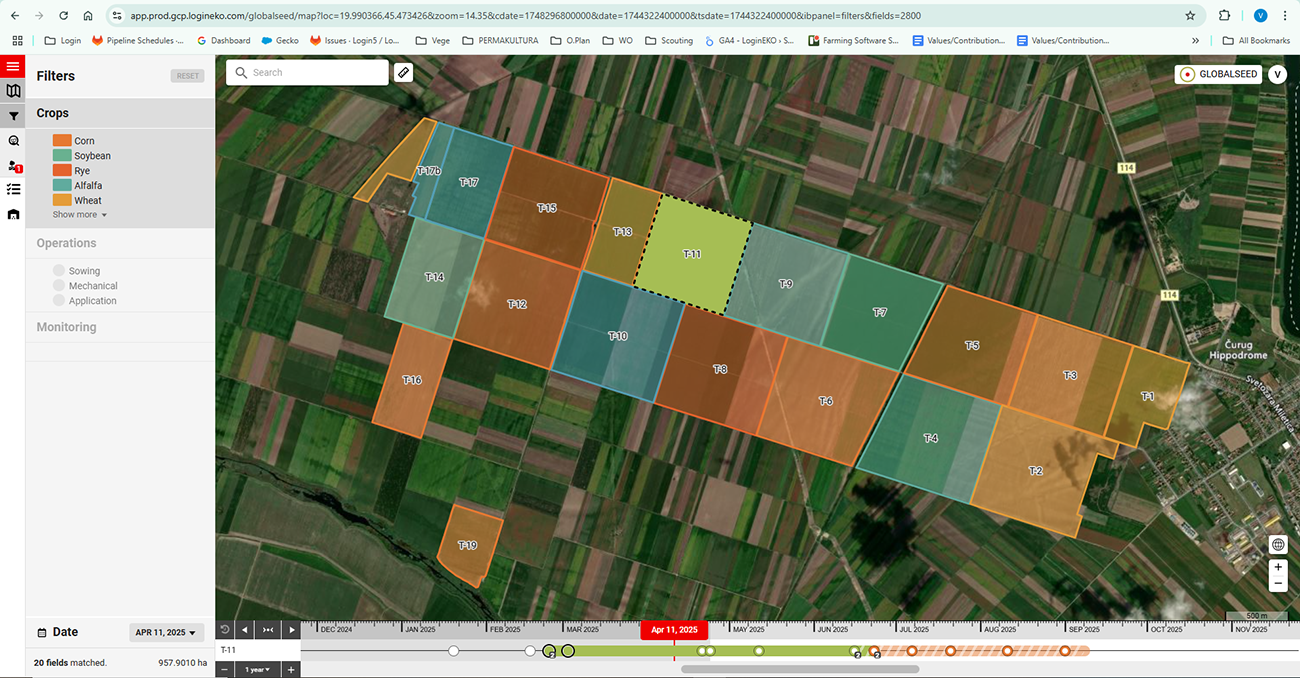Viewport: 1300px width, 678px height.
Task: Zoom out on the map
Action: [x=1278, y=583]
